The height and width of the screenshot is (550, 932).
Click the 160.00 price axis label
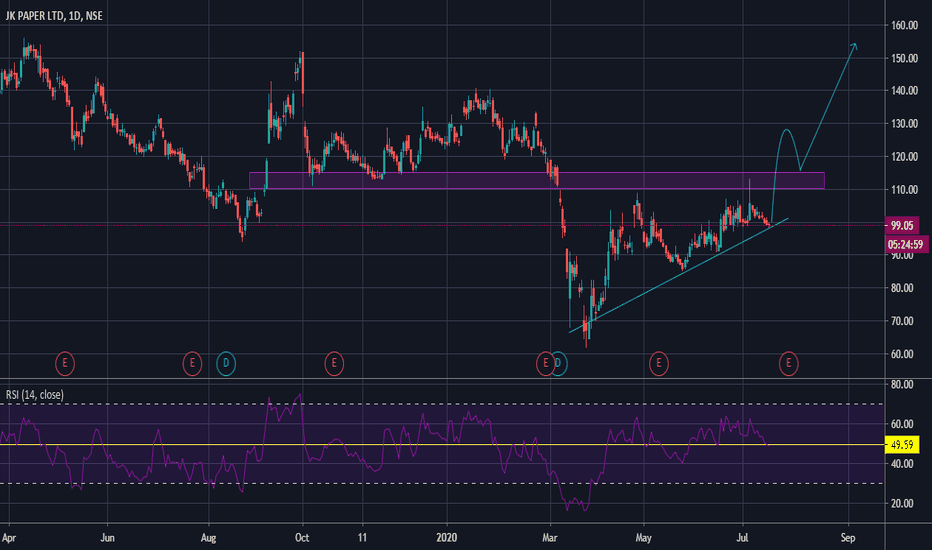pos(904,26)
